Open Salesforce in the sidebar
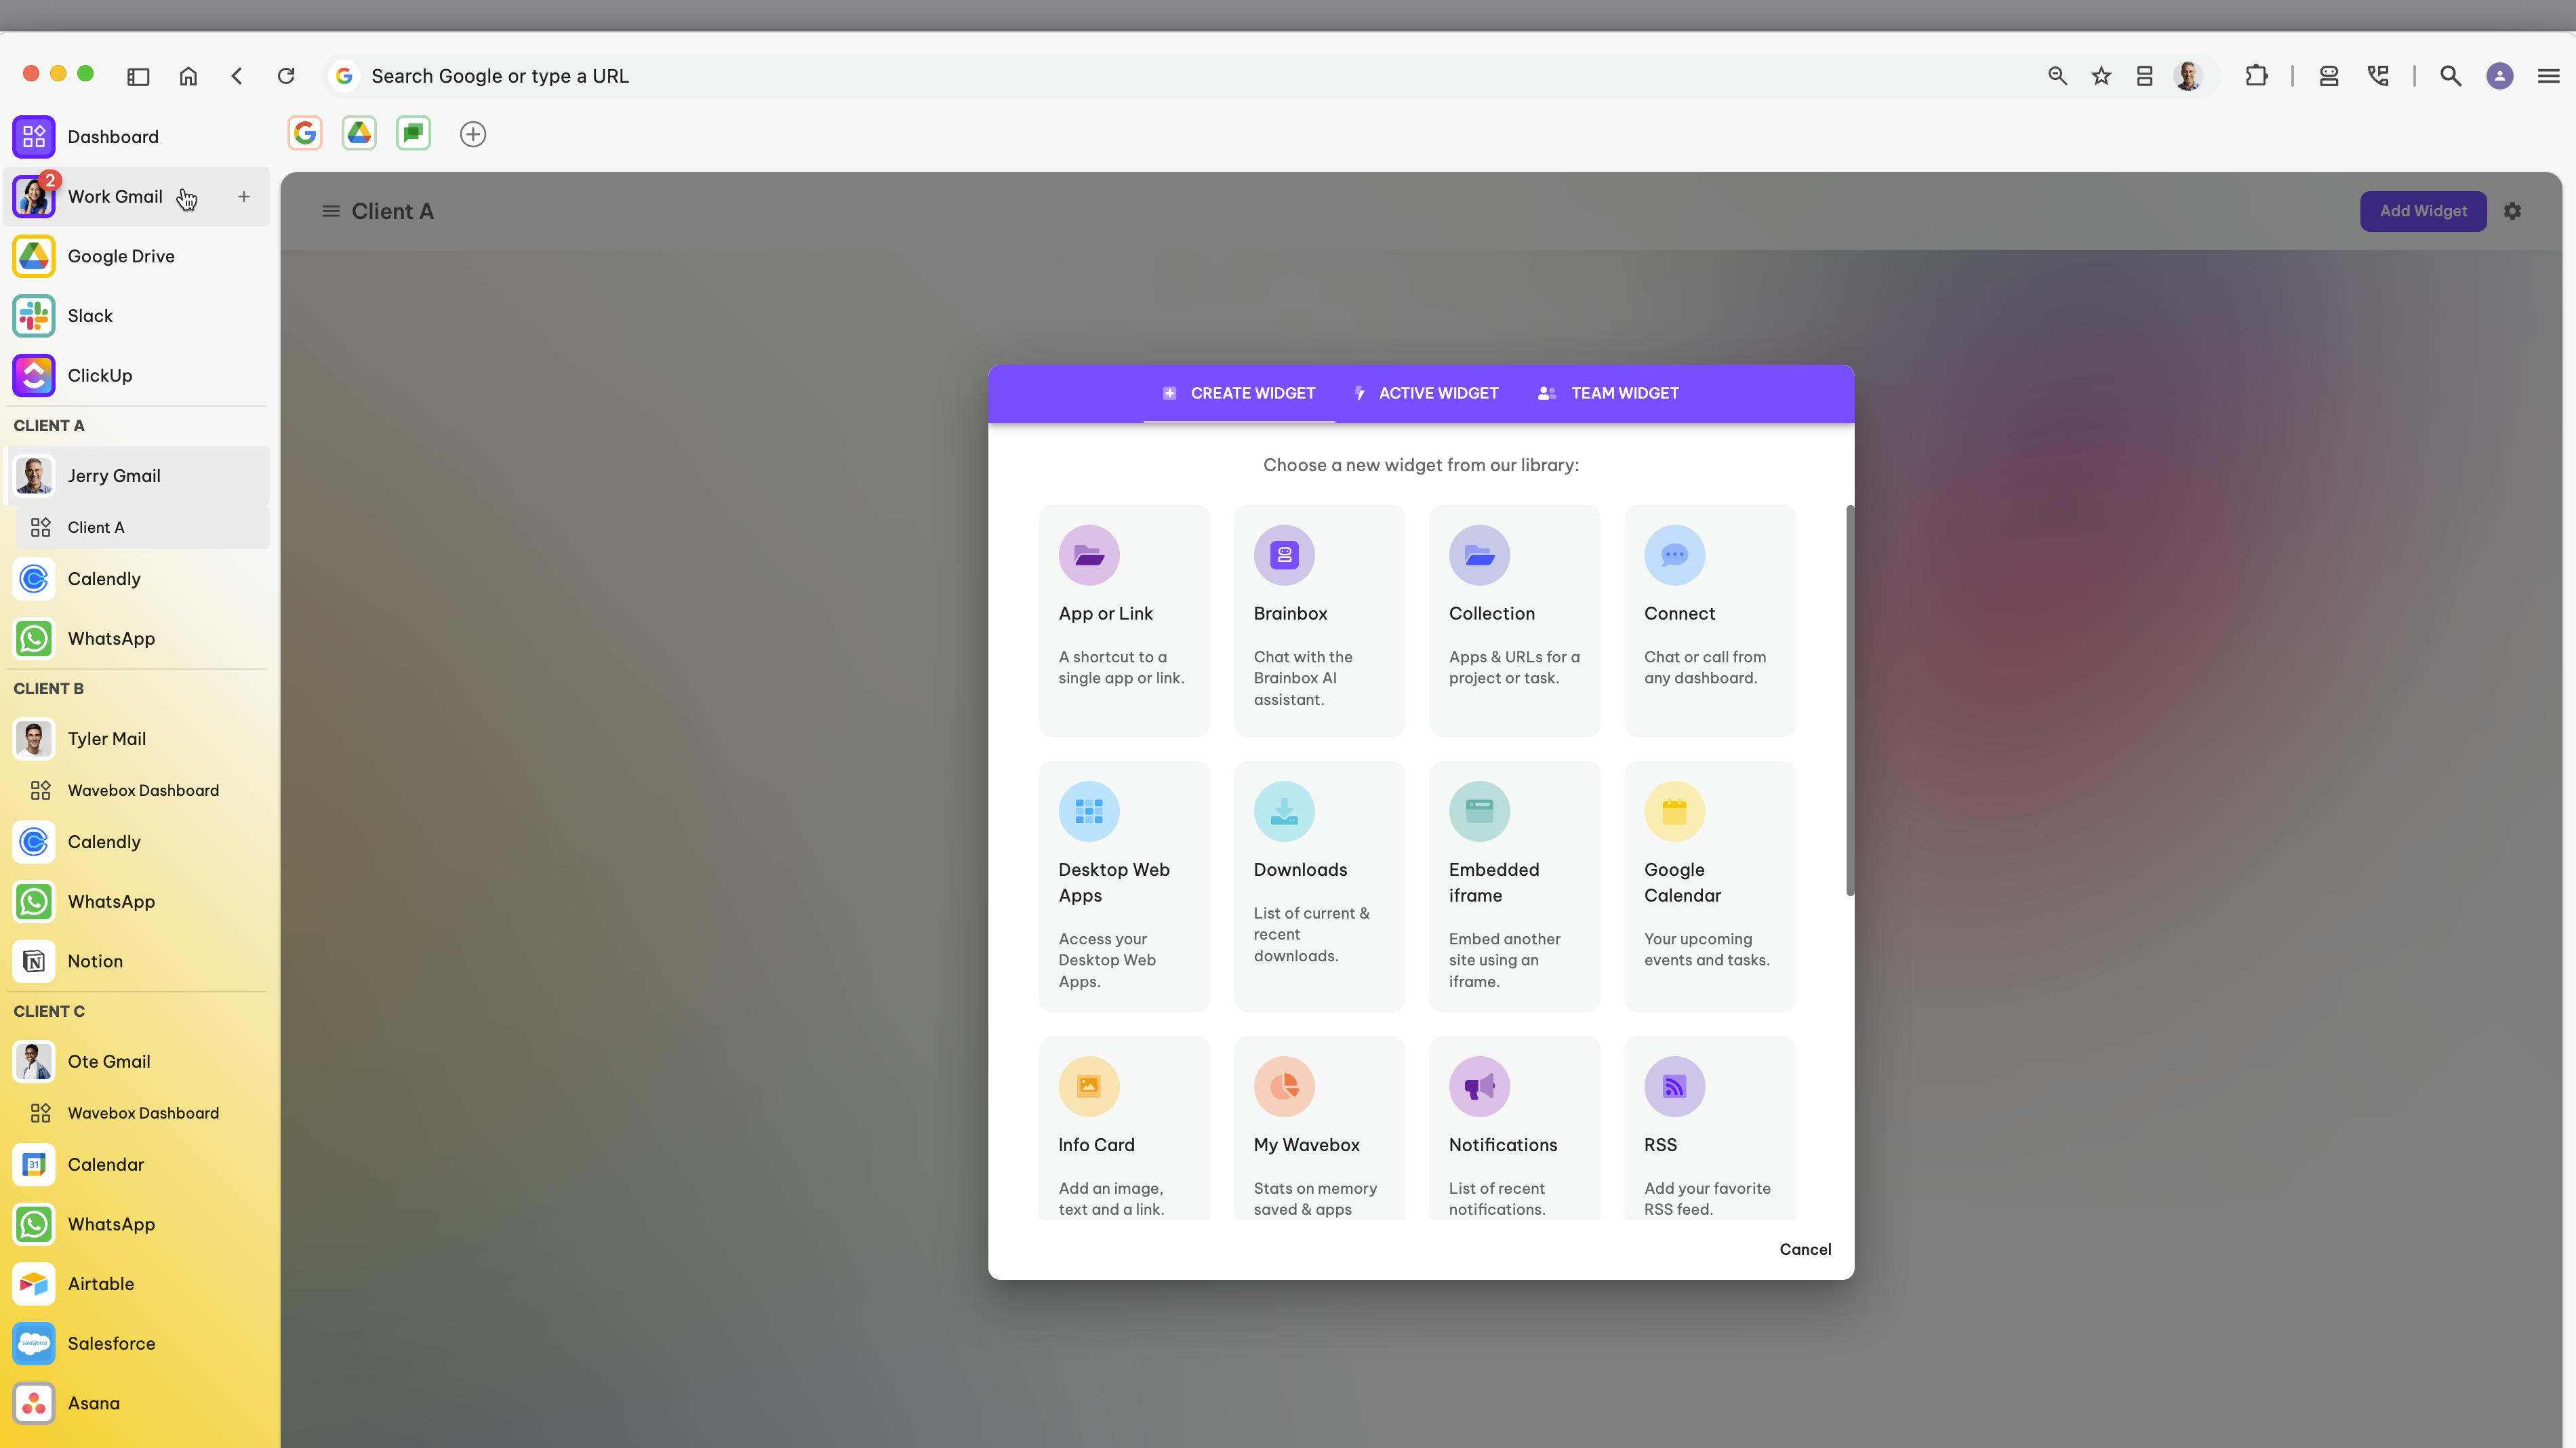2576x1448 pixels. pos(136,1344)
